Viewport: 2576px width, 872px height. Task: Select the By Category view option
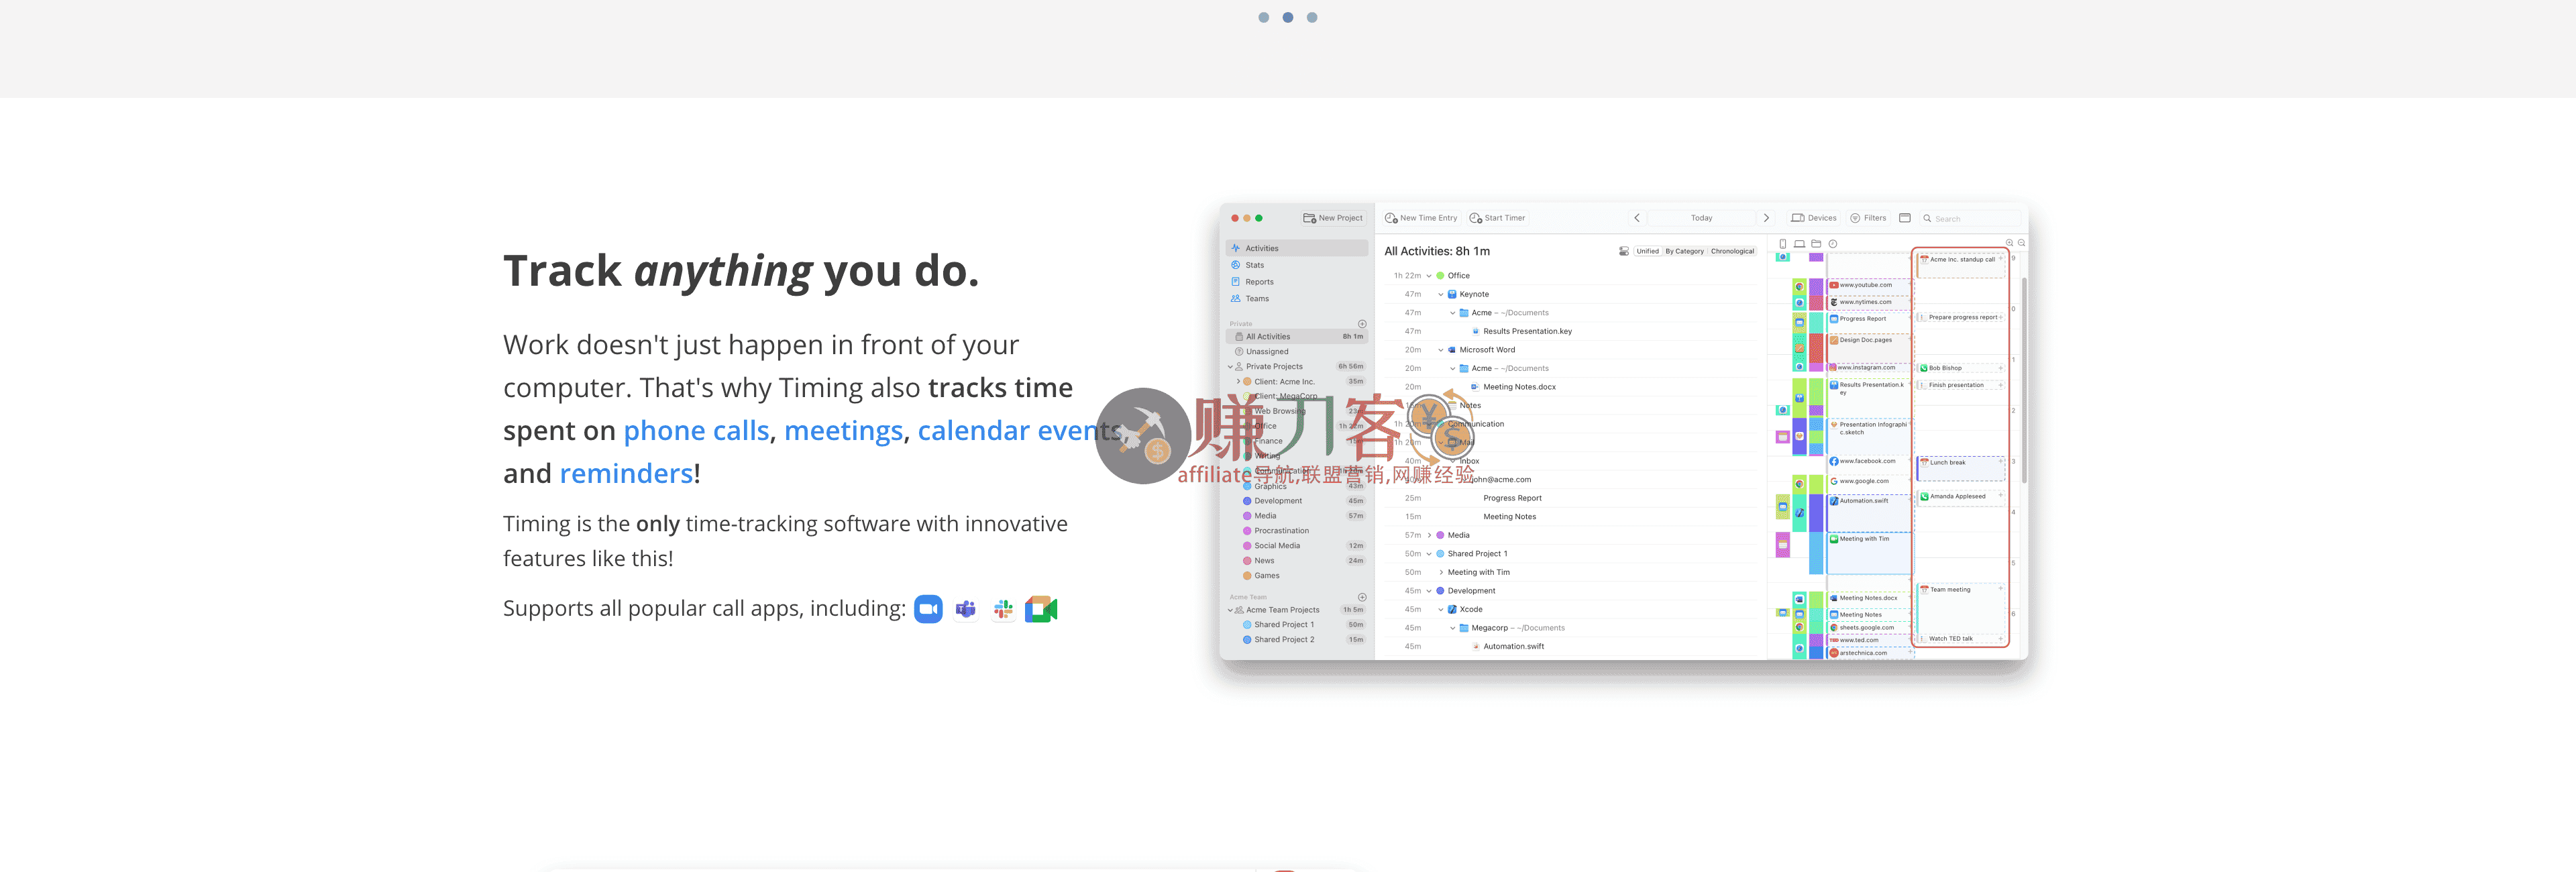1684,251
